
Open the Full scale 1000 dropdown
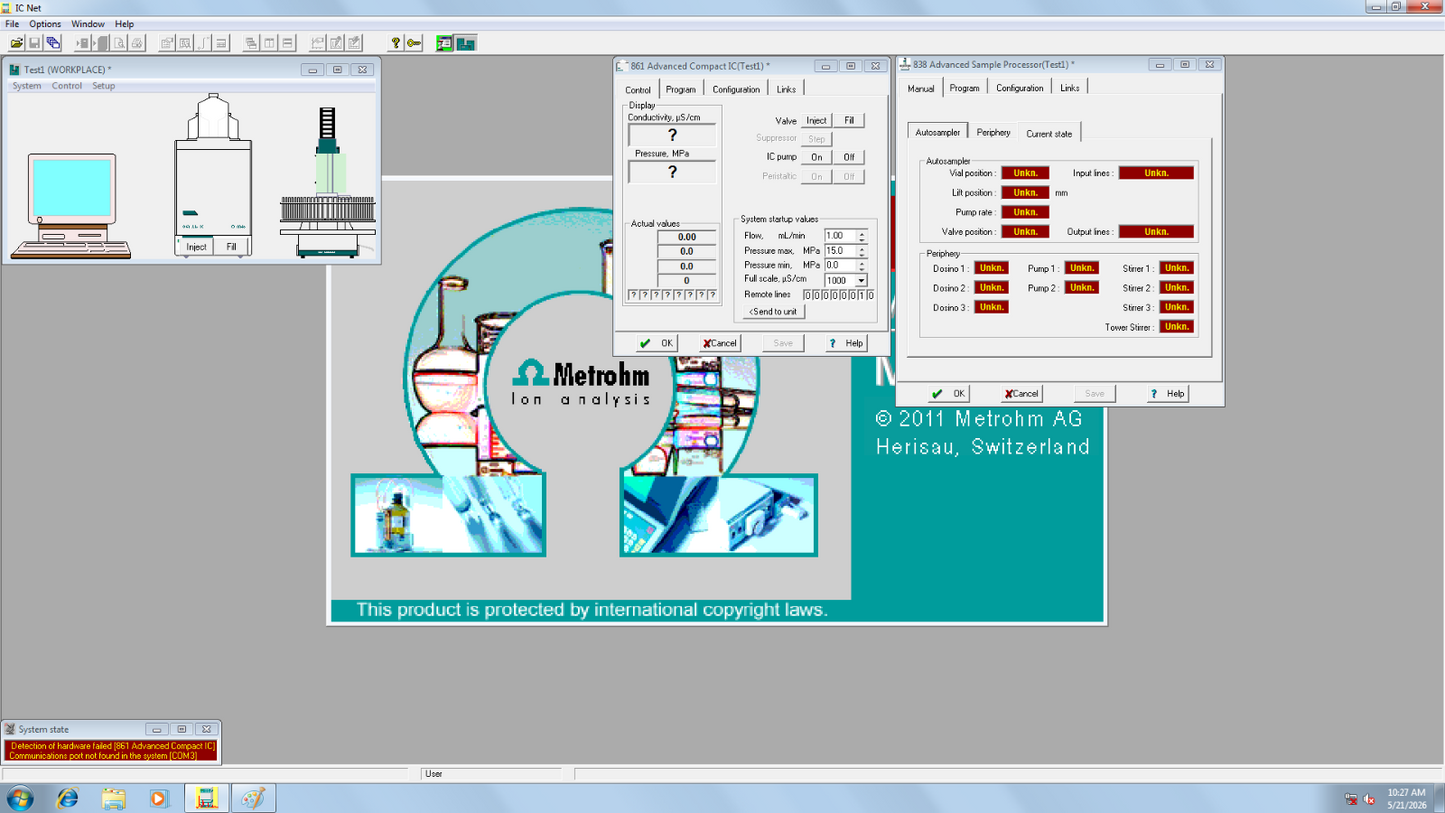click(861, 281)
